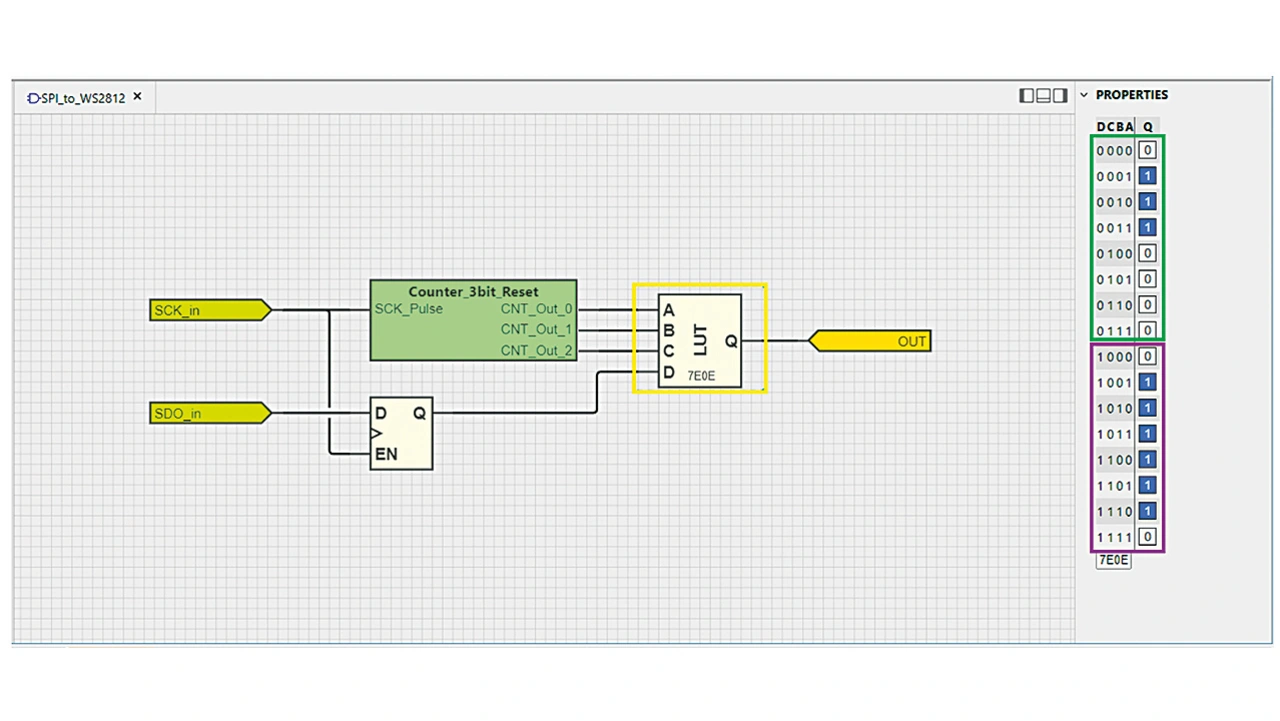Viewport: 1280px width, 721px height.
Task: Toggle Q output for row 0000
Action: coord(1148,151)
